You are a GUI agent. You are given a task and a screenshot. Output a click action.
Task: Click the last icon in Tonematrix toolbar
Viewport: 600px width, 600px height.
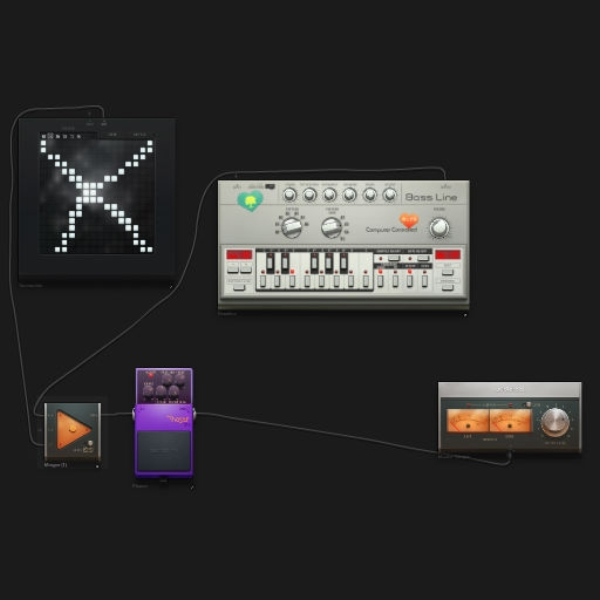[x=79, y=136]
